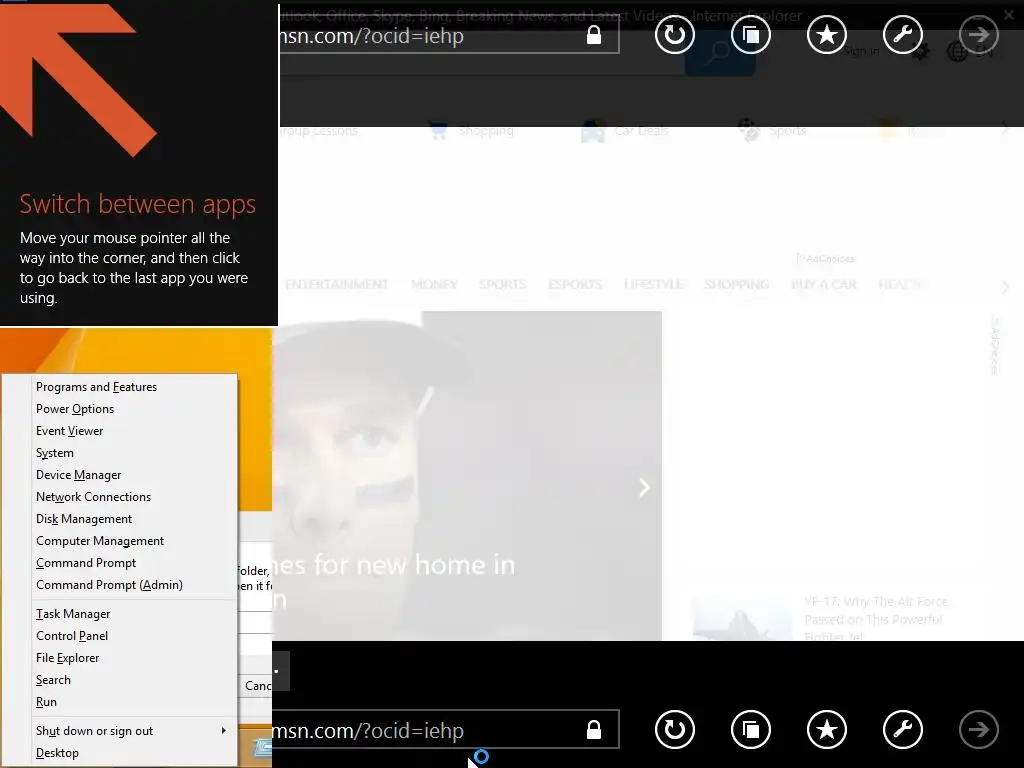Open the ENTERTAINMENT category link
Viewport: 1024px width, 768px height.
point(336,284)
